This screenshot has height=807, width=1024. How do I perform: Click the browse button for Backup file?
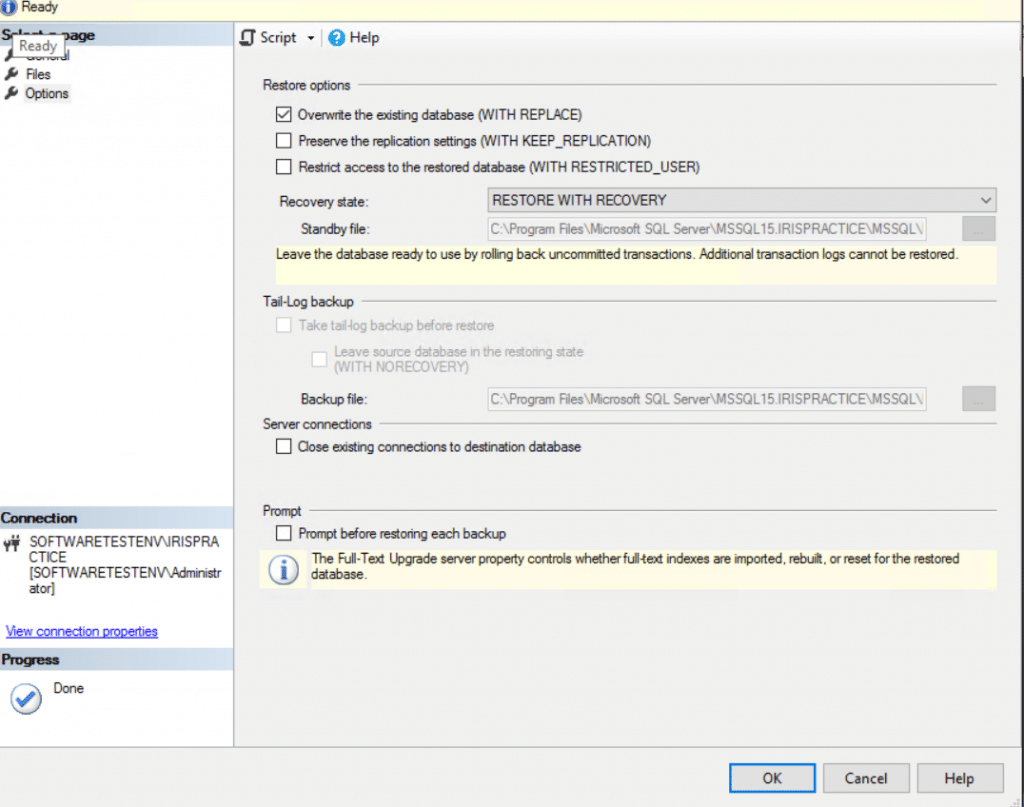(x=978, y=399)
